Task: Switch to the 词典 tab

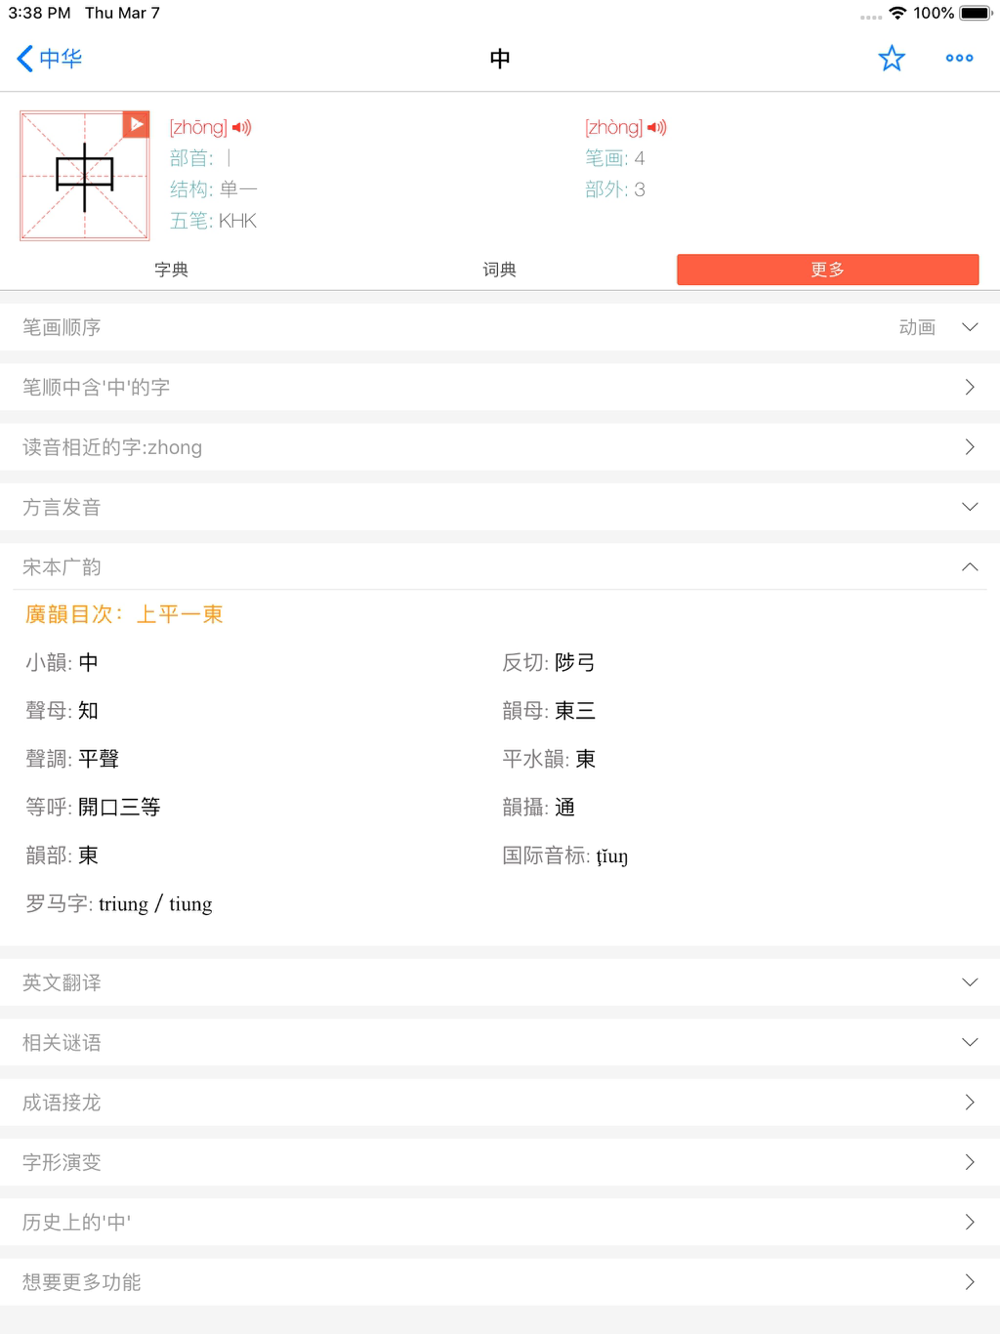Action: click(x=499, y=269)
